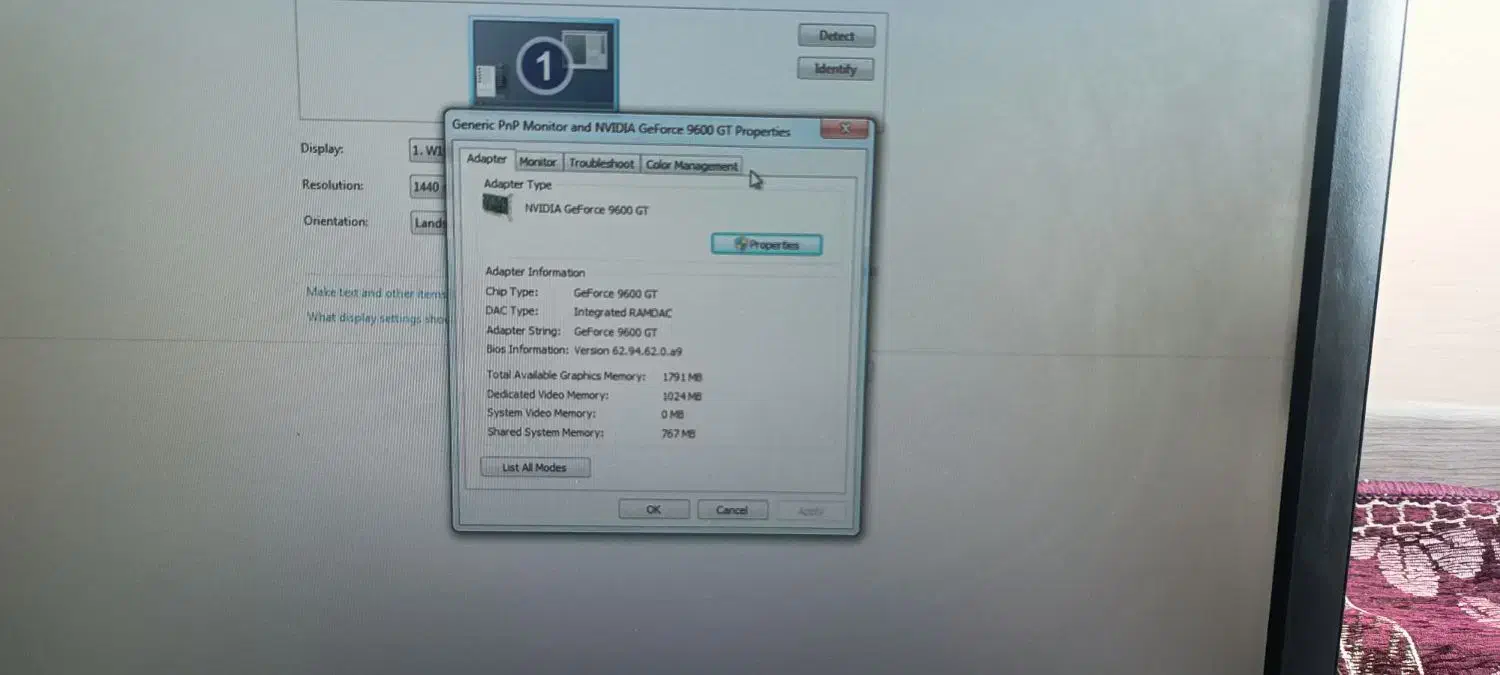
Task: Select the Chip Type value 'GeForce 9600 GT'
Action: point(616,294)
